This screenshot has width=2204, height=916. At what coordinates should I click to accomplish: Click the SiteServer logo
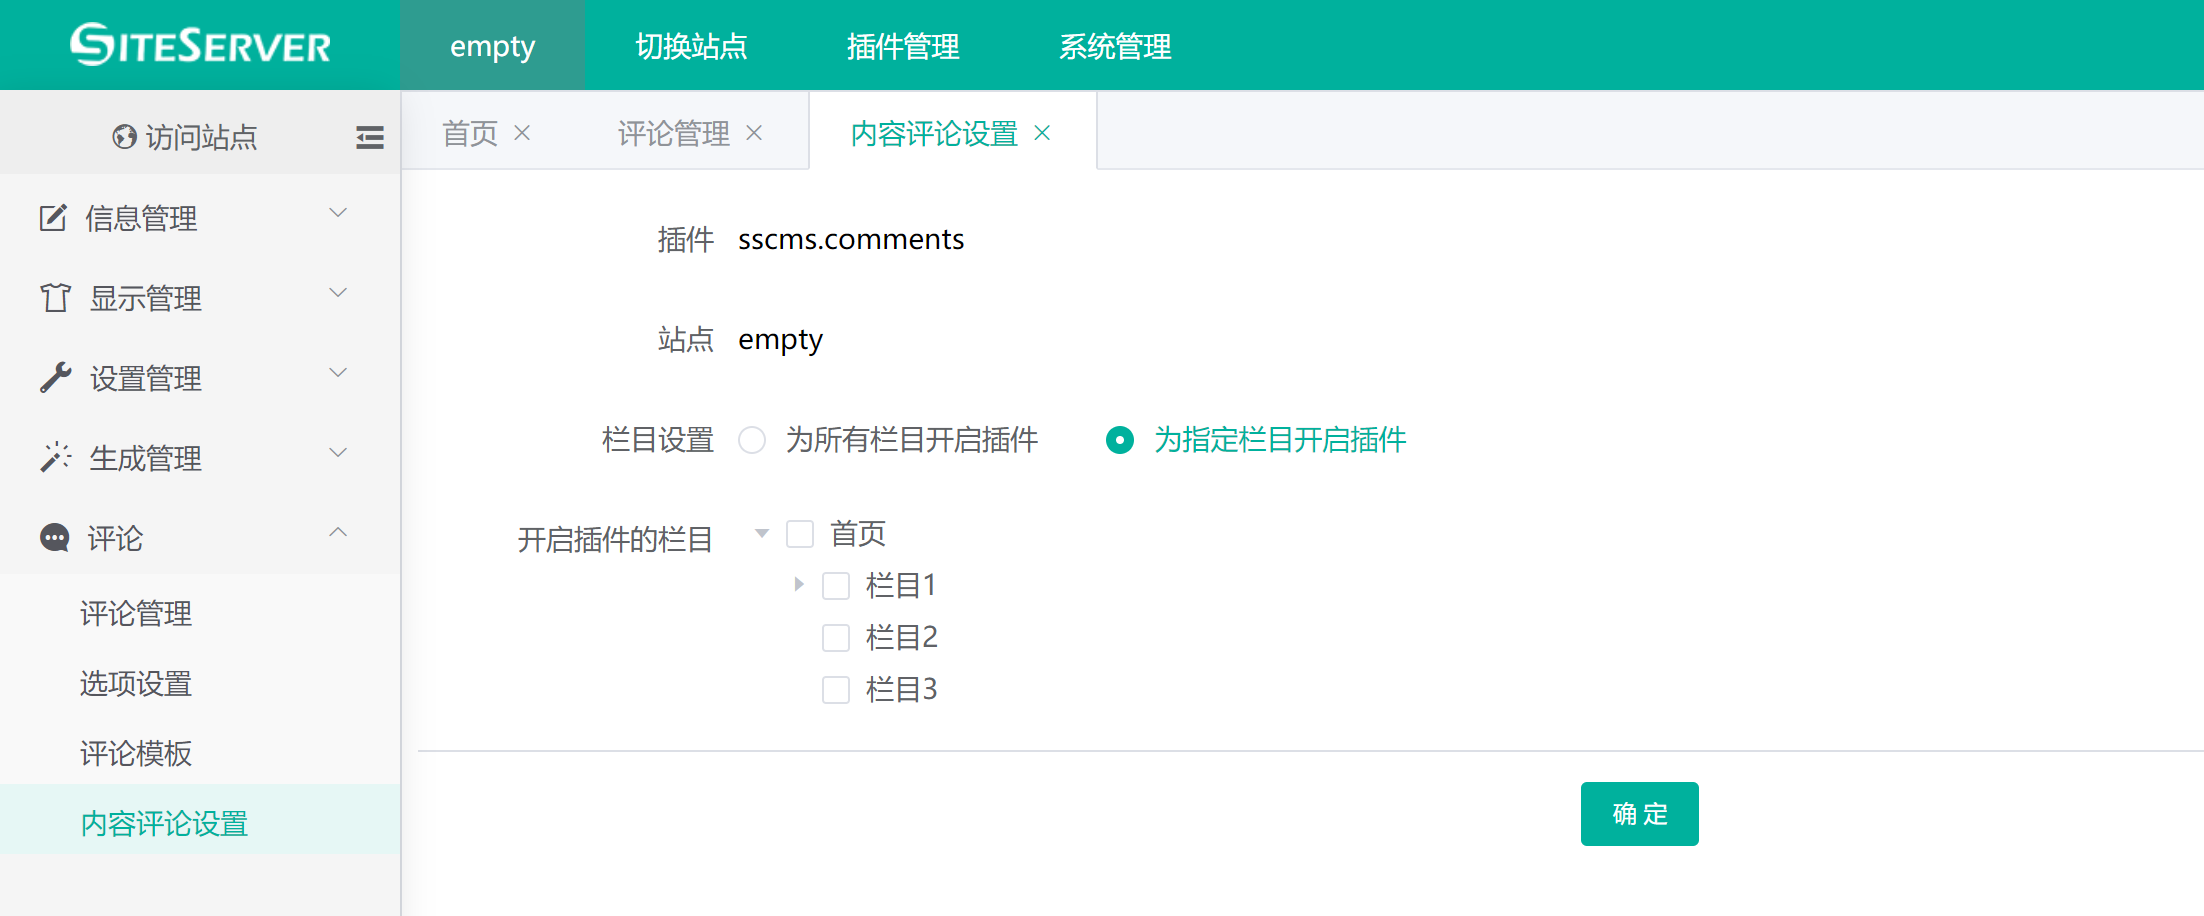[x=200, y=45]
